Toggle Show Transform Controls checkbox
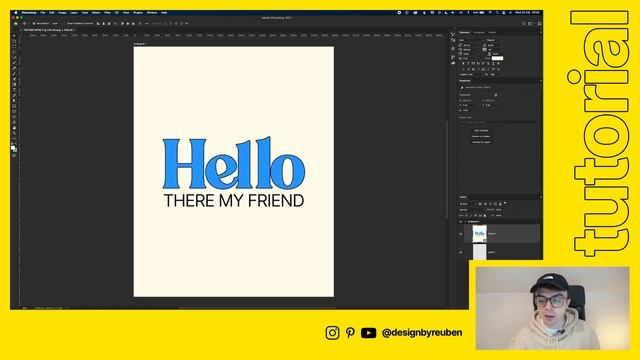This screenshot has width=640, height=360. click(x=64, y=24)
